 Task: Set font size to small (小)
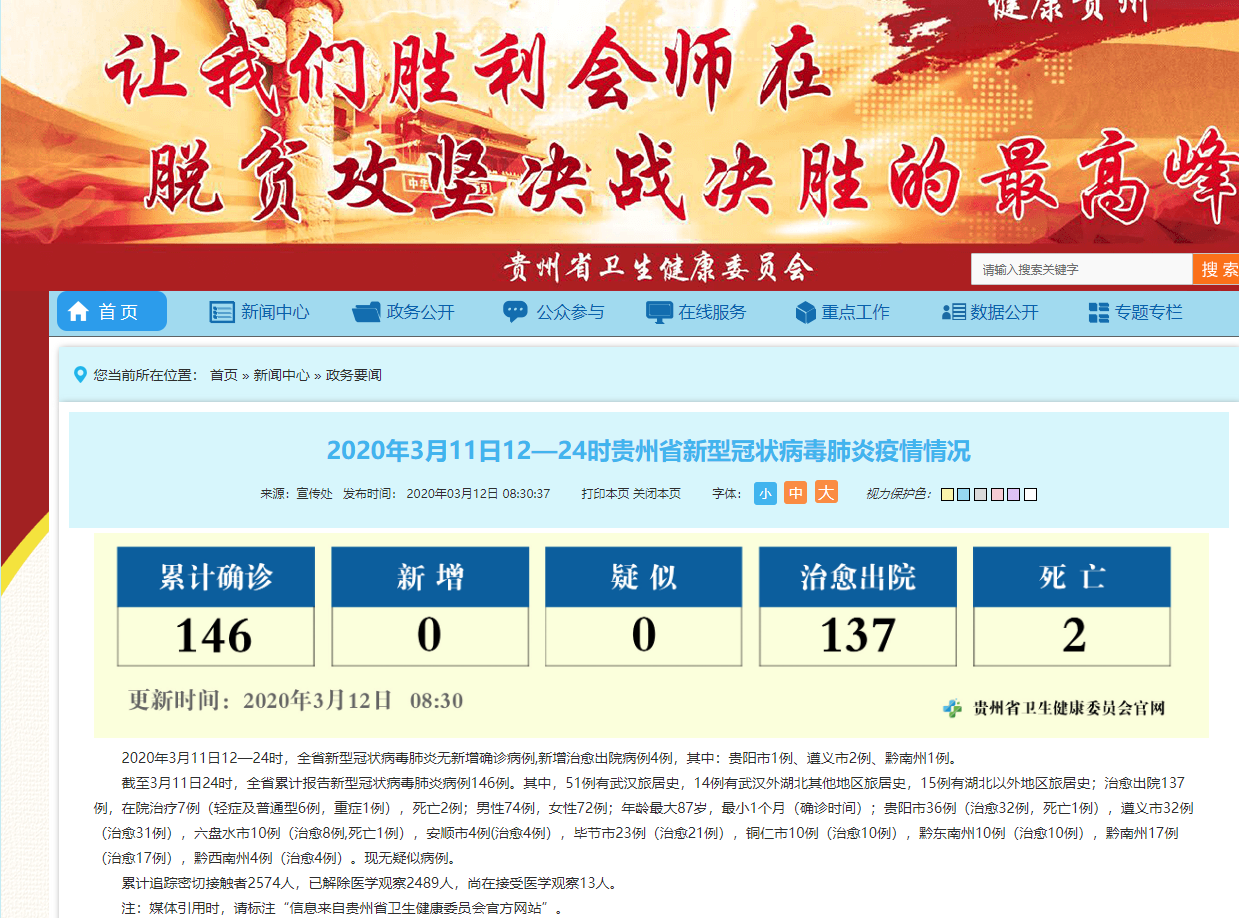(765, 493)
